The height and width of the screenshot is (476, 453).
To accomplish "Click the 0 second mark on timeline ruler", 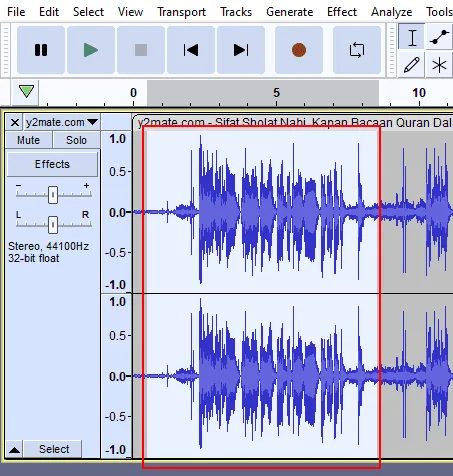I will (133, 93).
